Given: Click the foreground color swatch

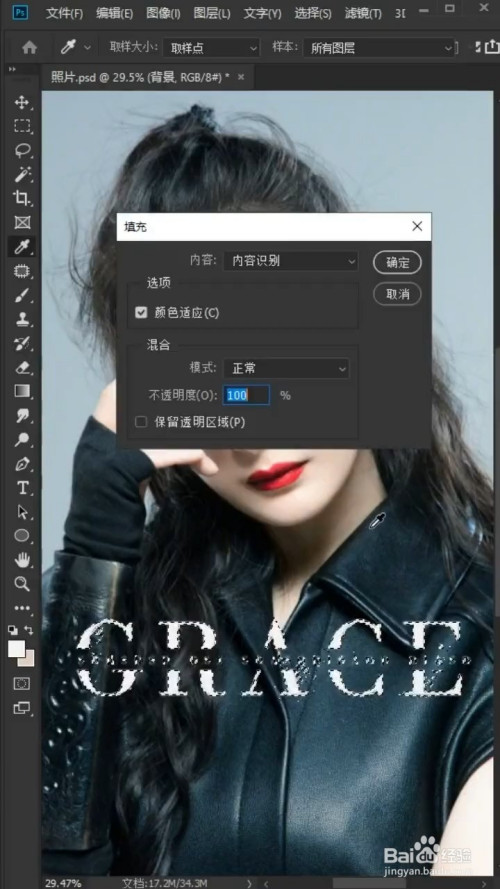Looking at the screenshot, I should click(x=16, y=649).
